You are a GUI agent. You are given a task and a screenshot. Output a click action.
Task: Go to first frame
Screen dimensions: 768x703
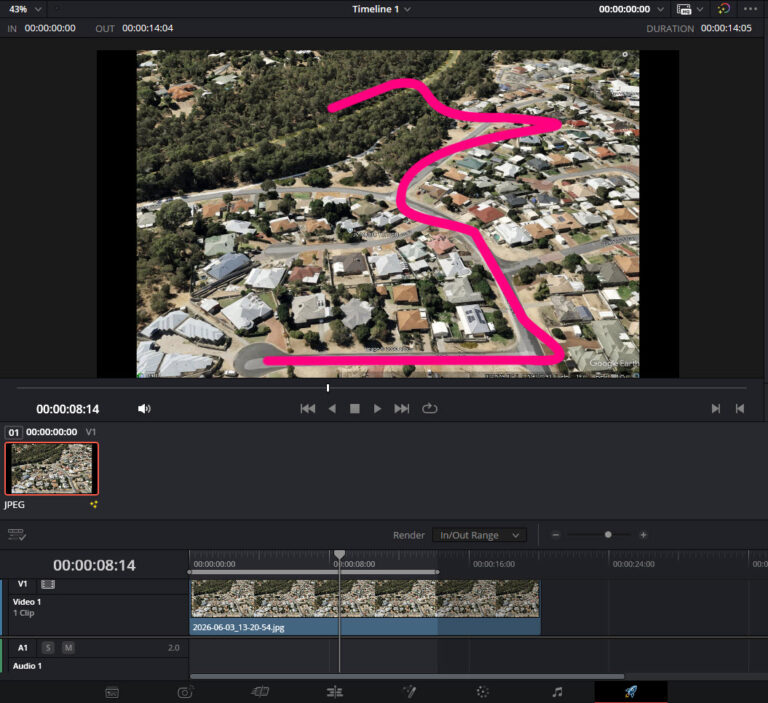tap(308, 409)
